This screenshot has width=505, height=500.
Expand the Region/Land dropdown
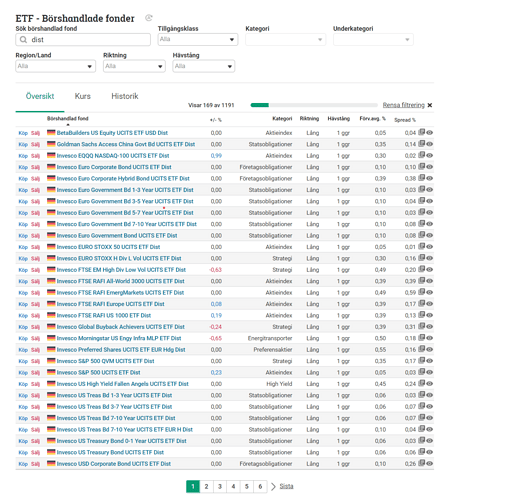point(55,66)
